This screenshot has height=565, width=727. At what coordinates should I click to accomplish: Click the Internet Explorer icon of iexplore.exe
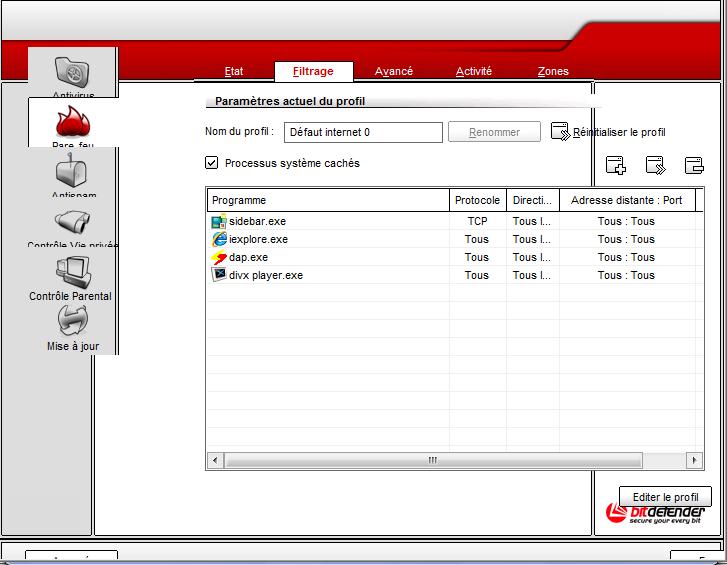(x=219, y=239)
